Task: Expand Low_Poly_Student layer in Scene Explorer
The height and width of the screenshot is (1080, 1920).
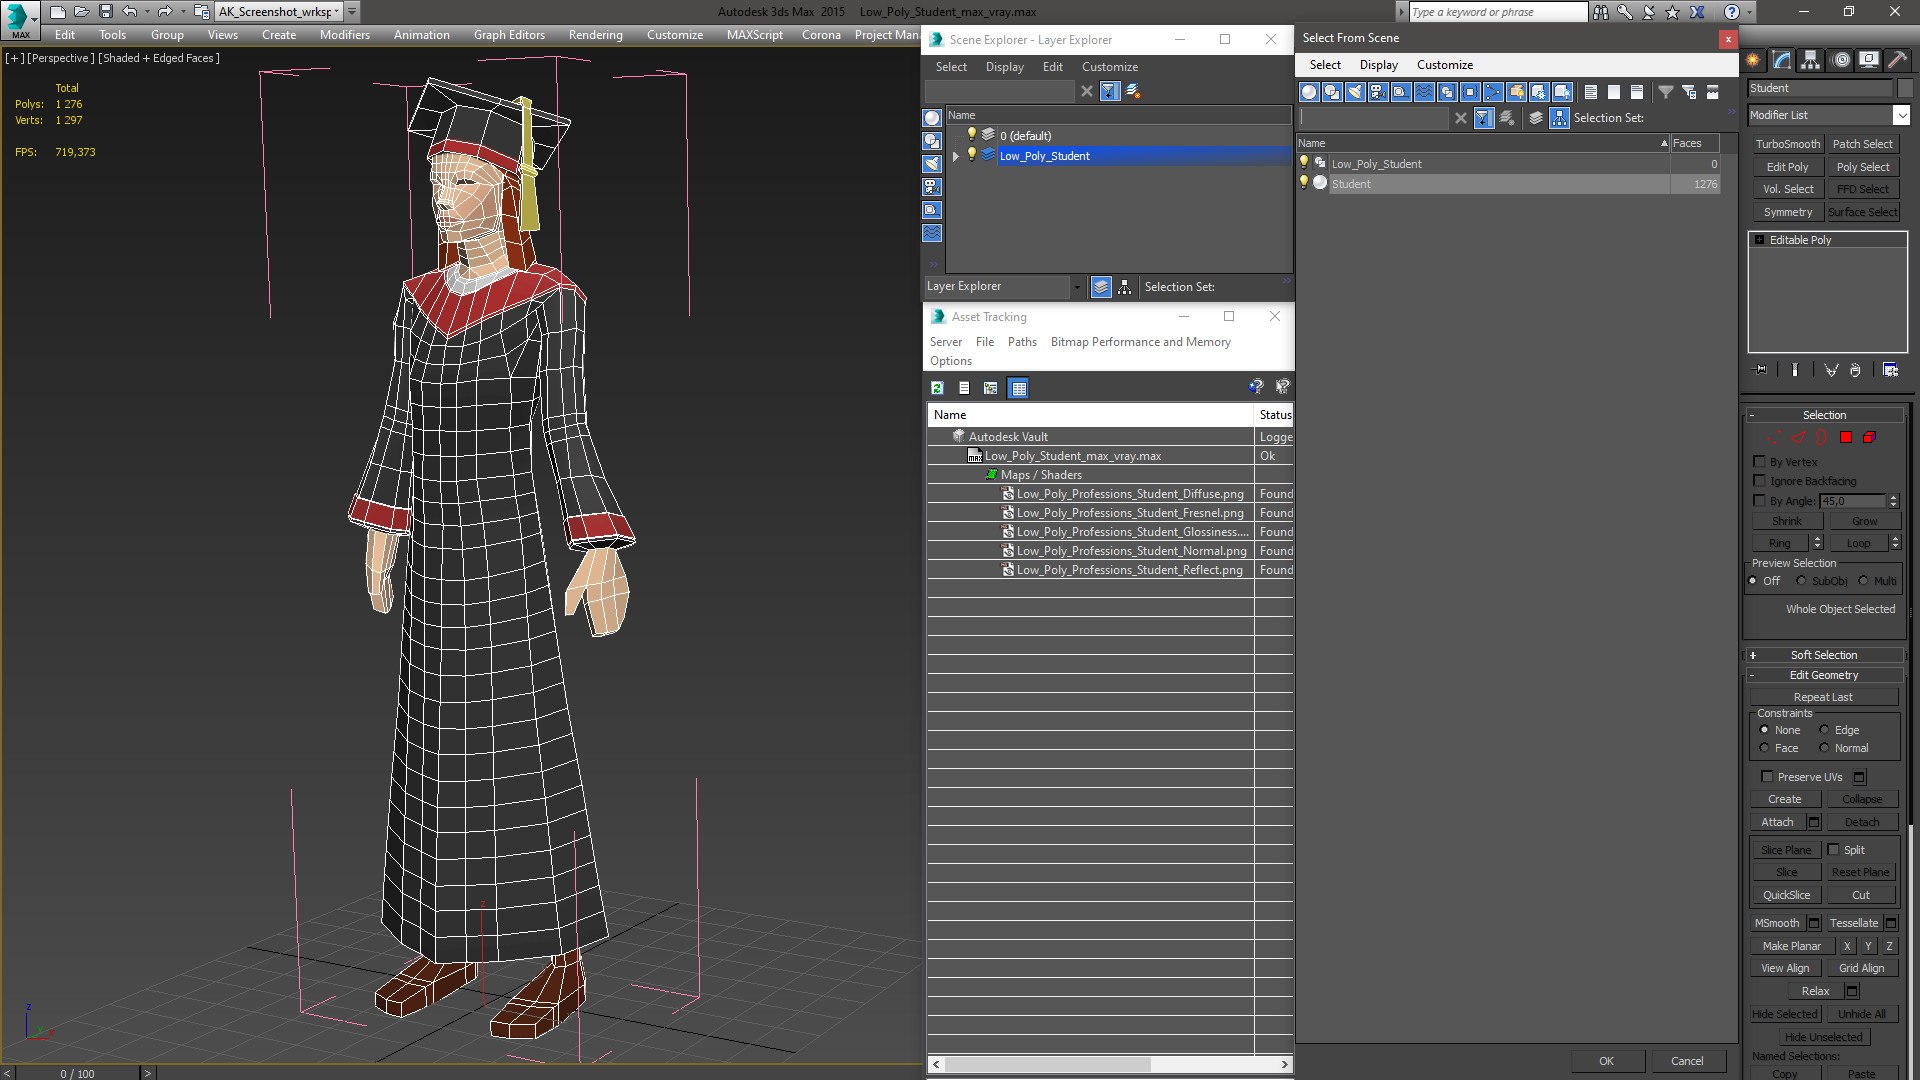Action: (956, 156)
